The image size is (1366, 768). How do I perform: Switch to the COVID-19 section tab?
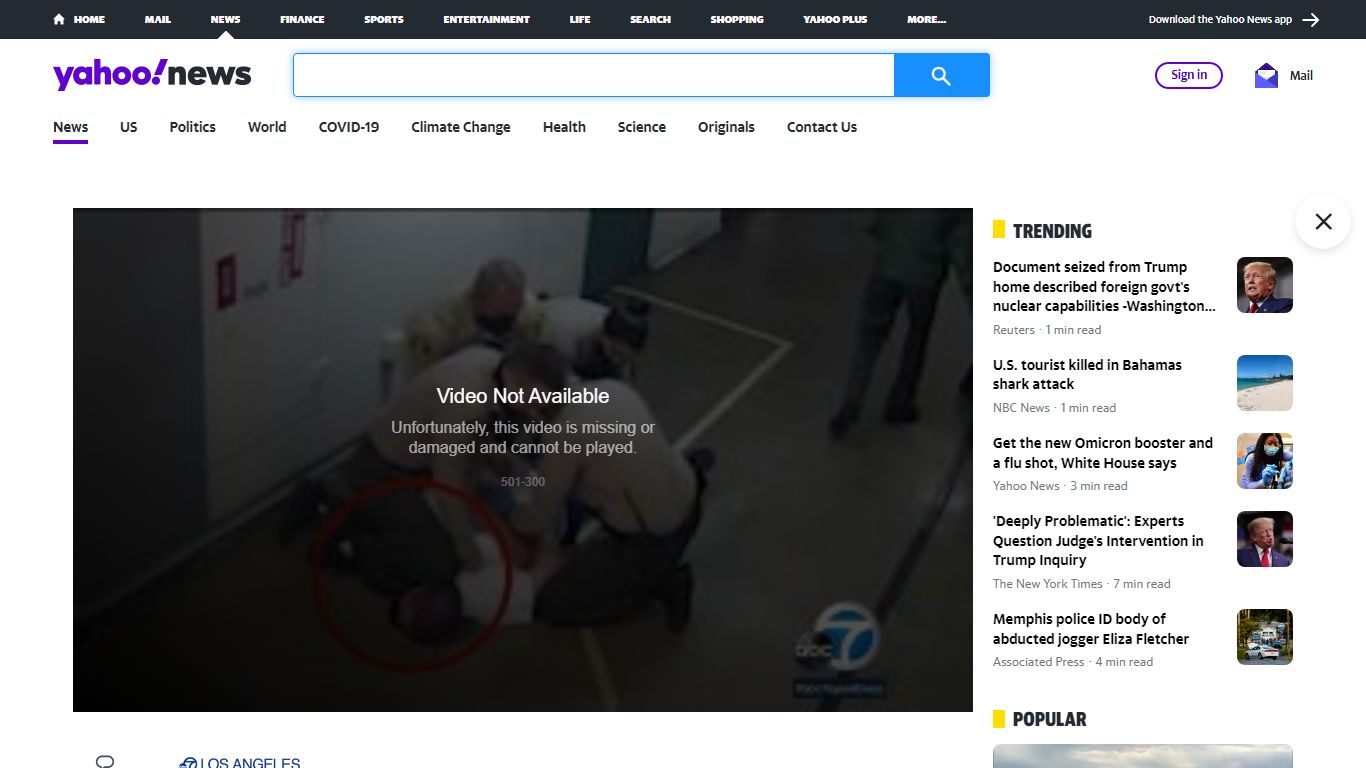tap(349, 127)
